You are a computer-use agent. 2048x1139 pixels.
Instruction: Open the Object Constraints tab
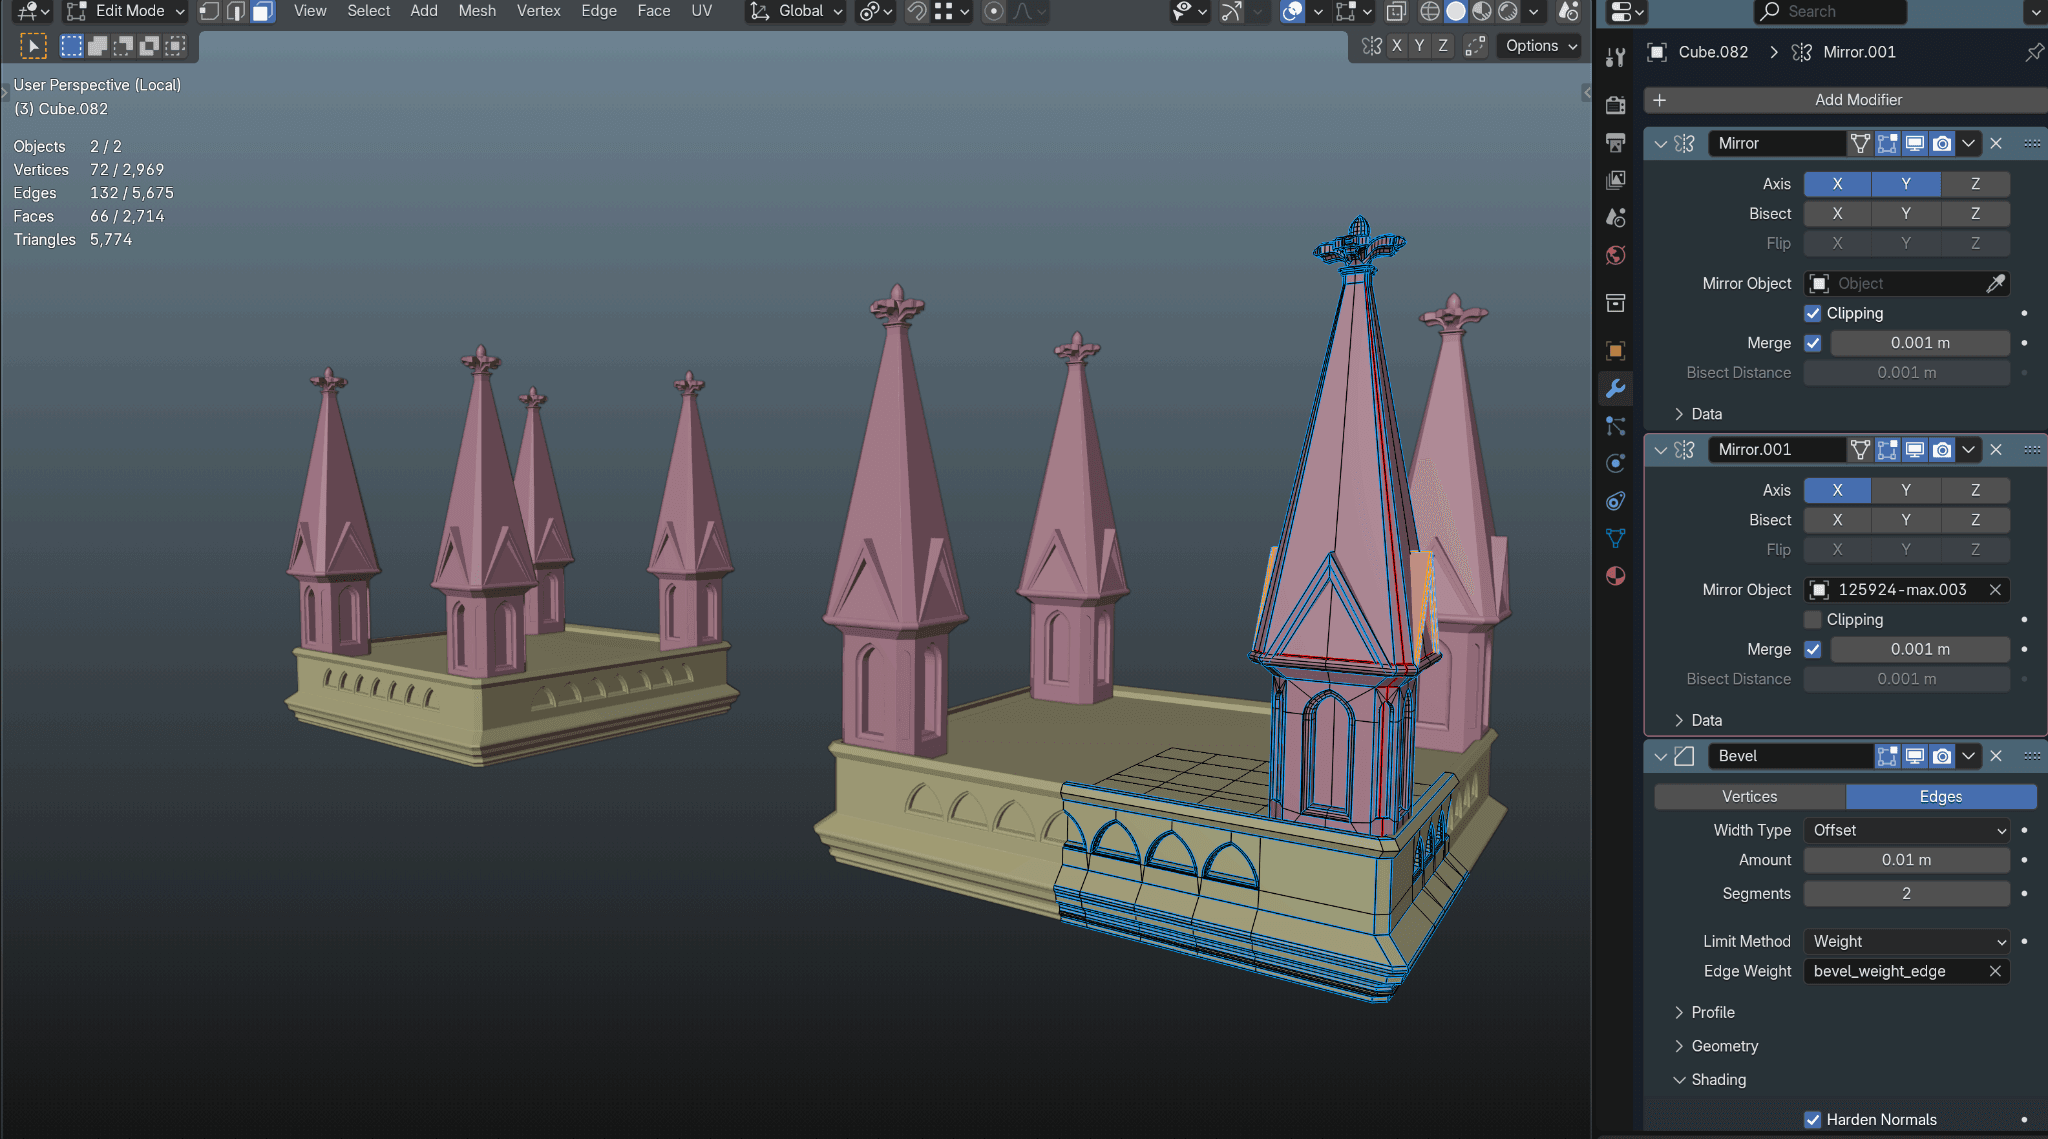[x=1615, y=501]
